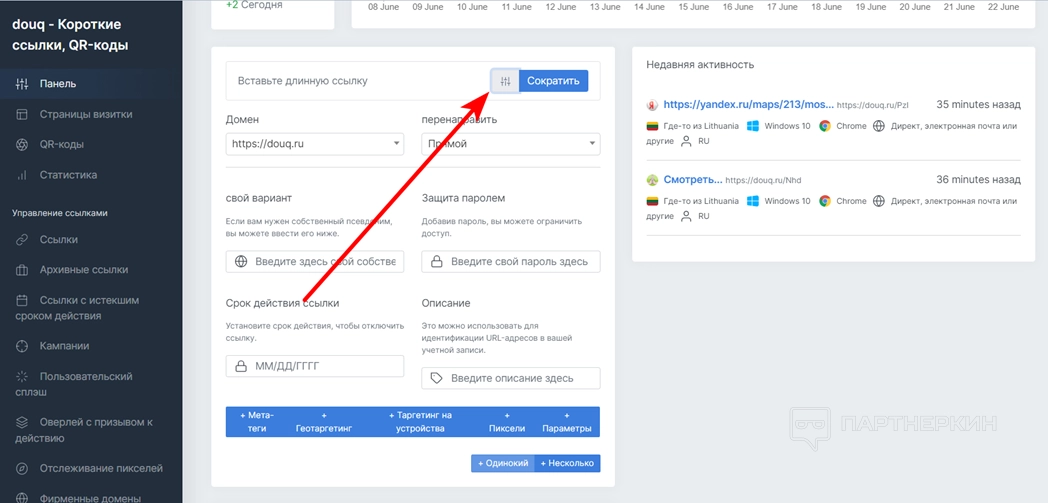The width and height of the screenshot is (1048, 503).
Task: Open Ссылки с истекшим сроком действия
Action: coord(91,308)
